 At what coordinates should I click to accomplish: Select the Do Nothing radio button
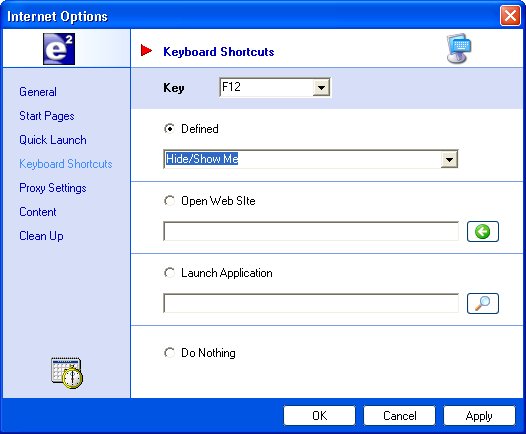(169, 353)
